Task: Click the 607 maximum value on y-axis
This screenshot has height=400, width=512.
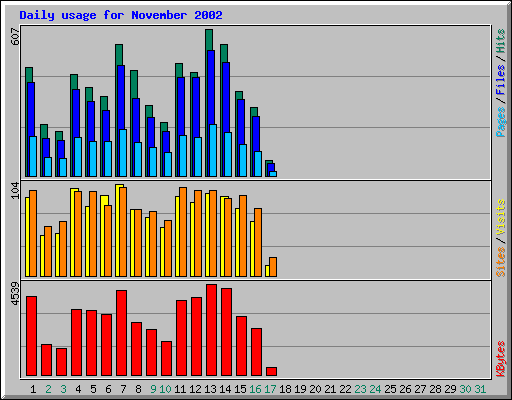Action: click(x=15, y=37)
